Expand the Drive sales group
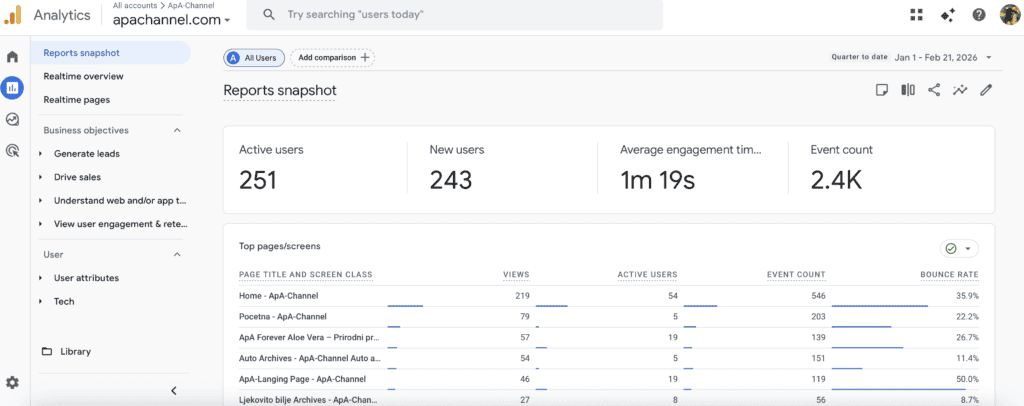Image resolution: width=1024 pixels, height=406 pixels. 40,177
